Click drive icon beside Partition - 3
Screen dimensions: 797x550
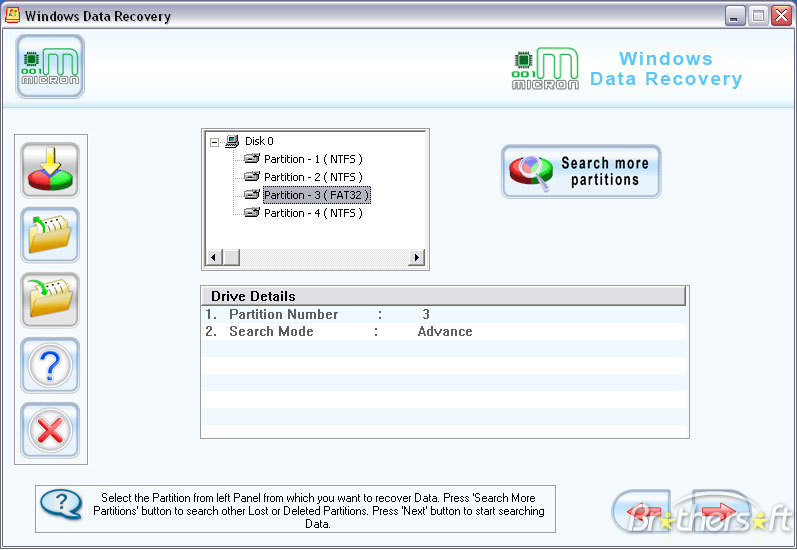point(252,194)
